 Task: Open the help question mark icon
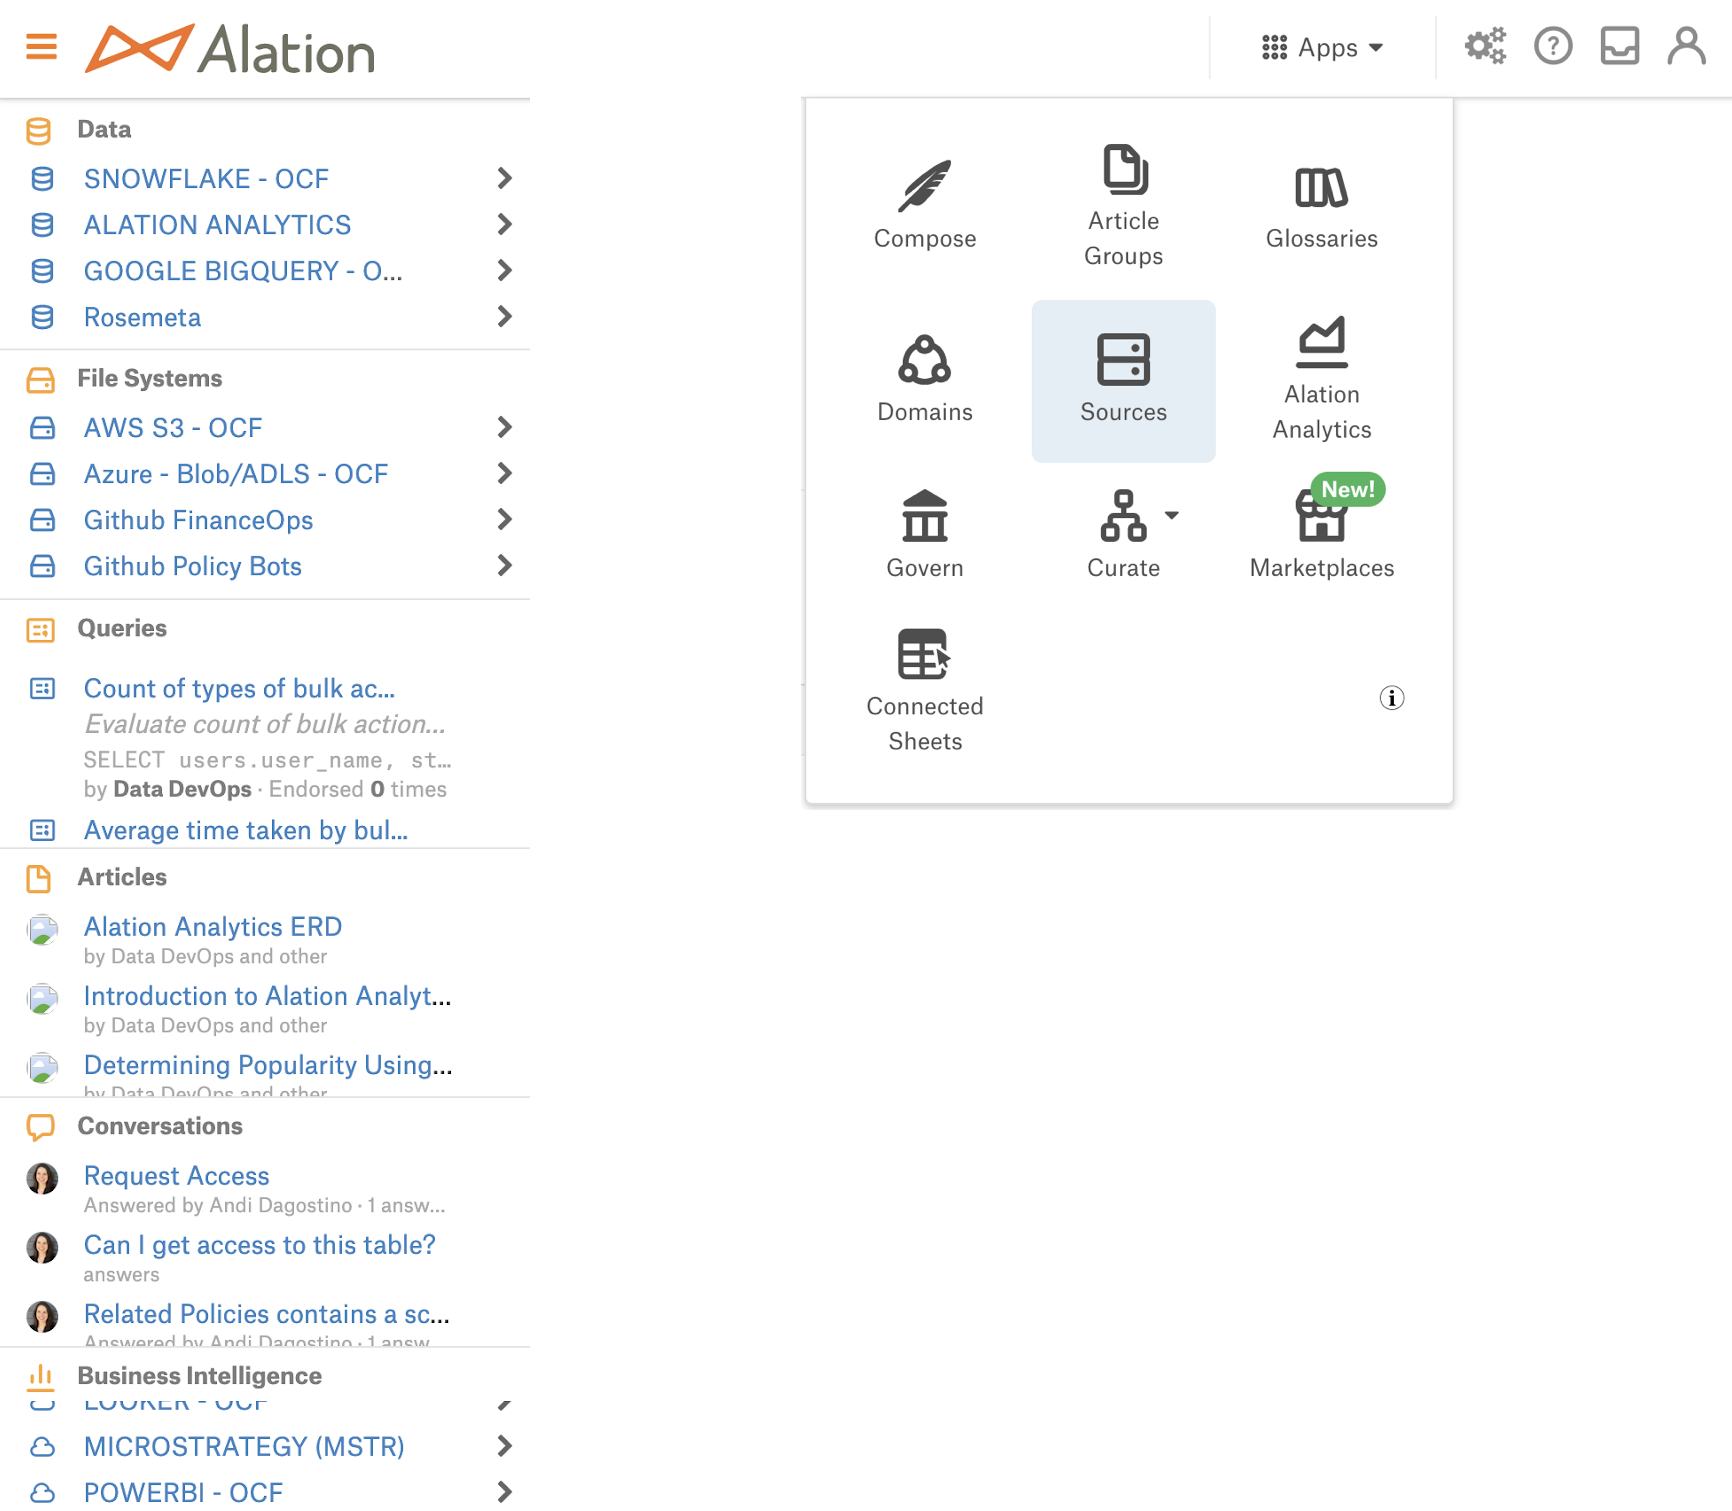[1553, 46]
